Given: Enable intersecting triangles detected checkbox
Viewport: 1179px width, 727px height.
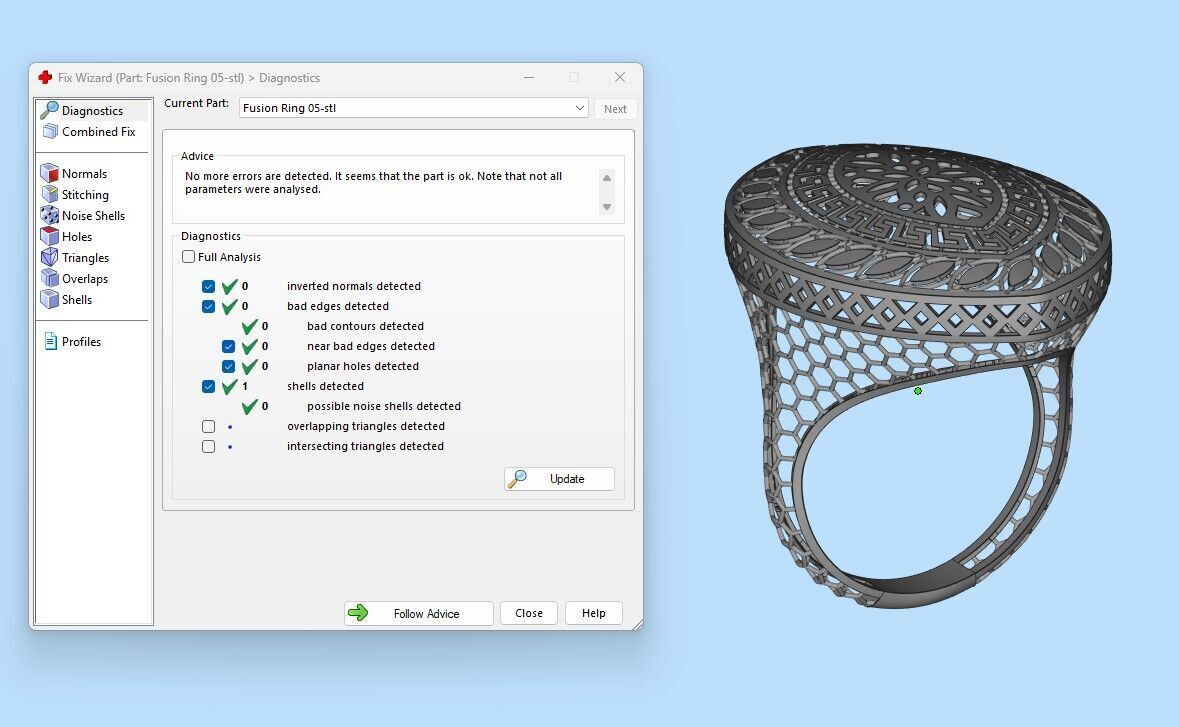Looking at the screenshot, I should click(x=208, y=447).
